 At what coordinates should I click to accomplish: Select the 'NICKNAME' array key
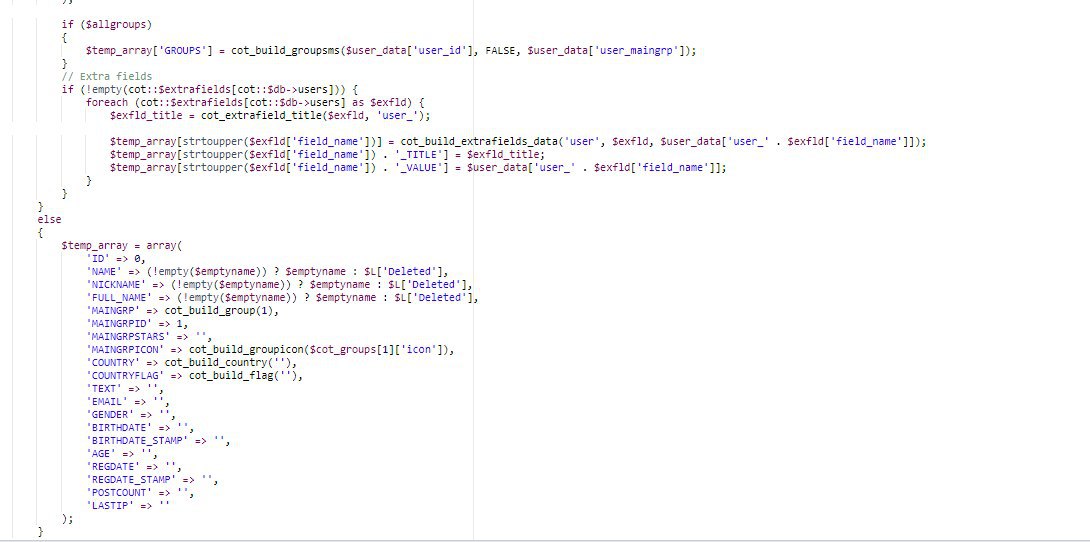(116, 285)
